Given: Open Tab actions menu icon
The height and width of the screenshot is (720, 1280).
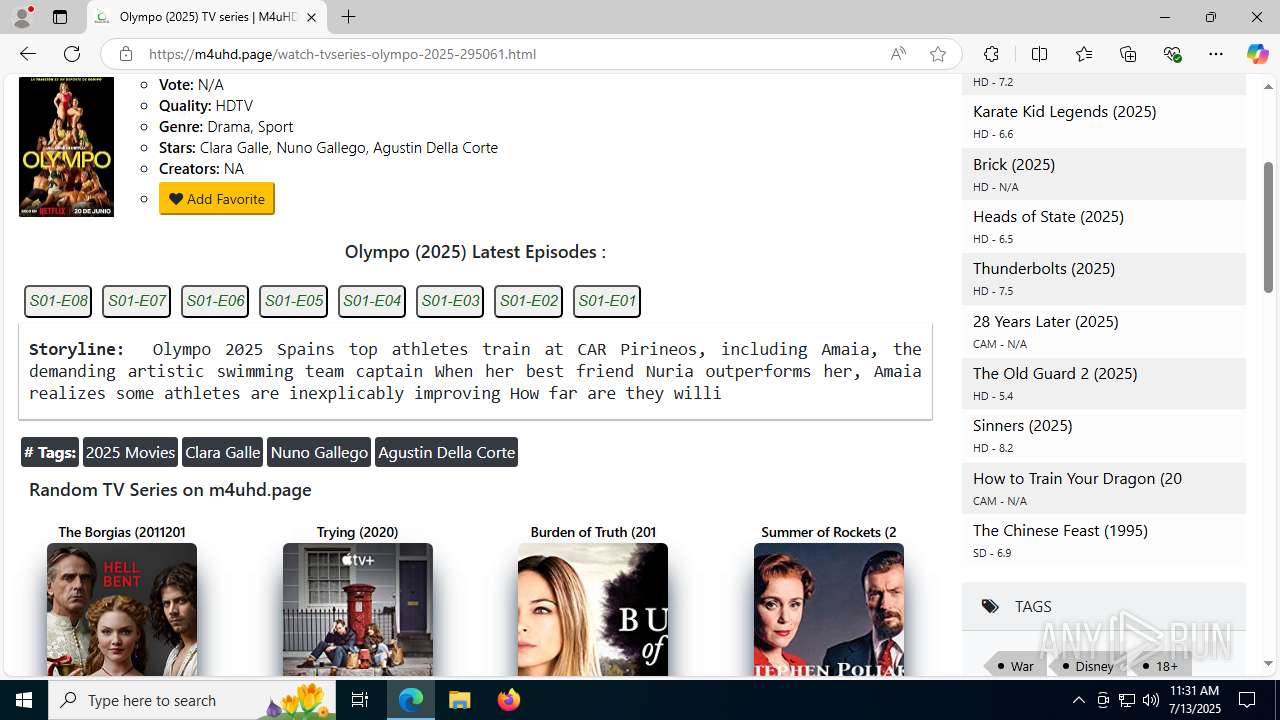Looking at the screenshot, I should pyautogui.click(x=60, y=17).
